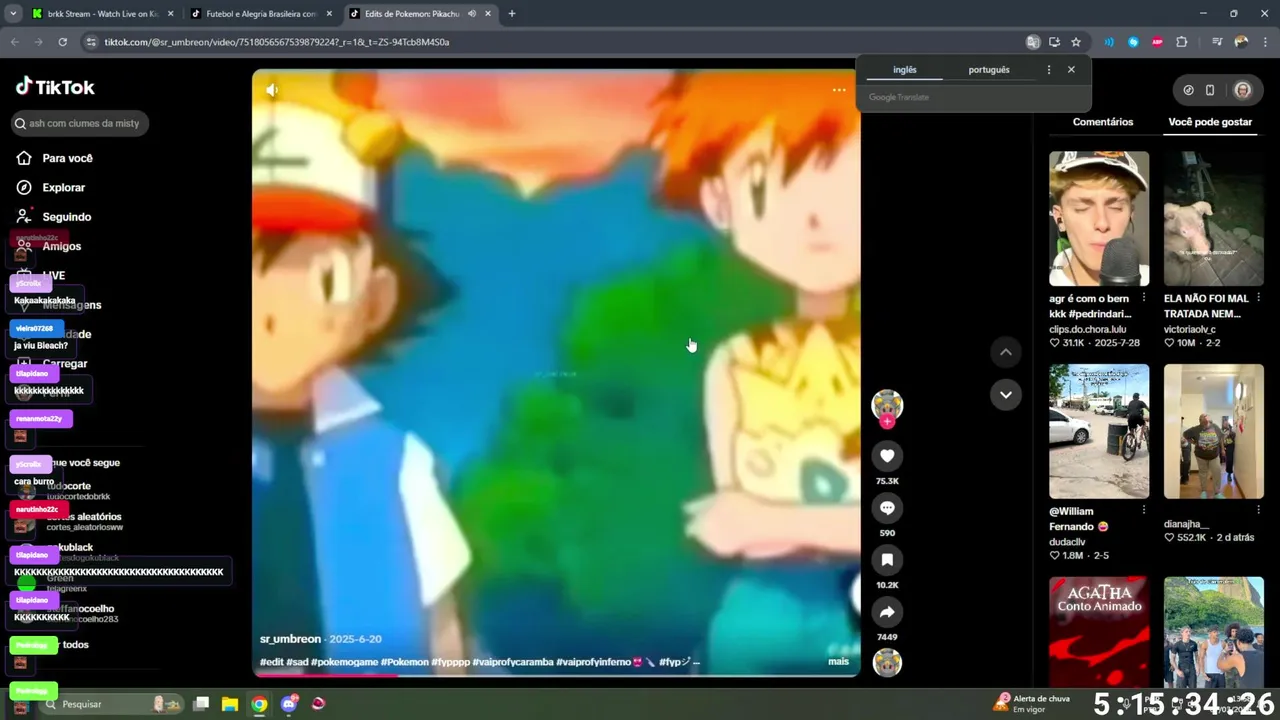Mute the video with the speaker icon
This screenshot has width=1280, height=720.
pyautogui.click(x=271, y=90)
